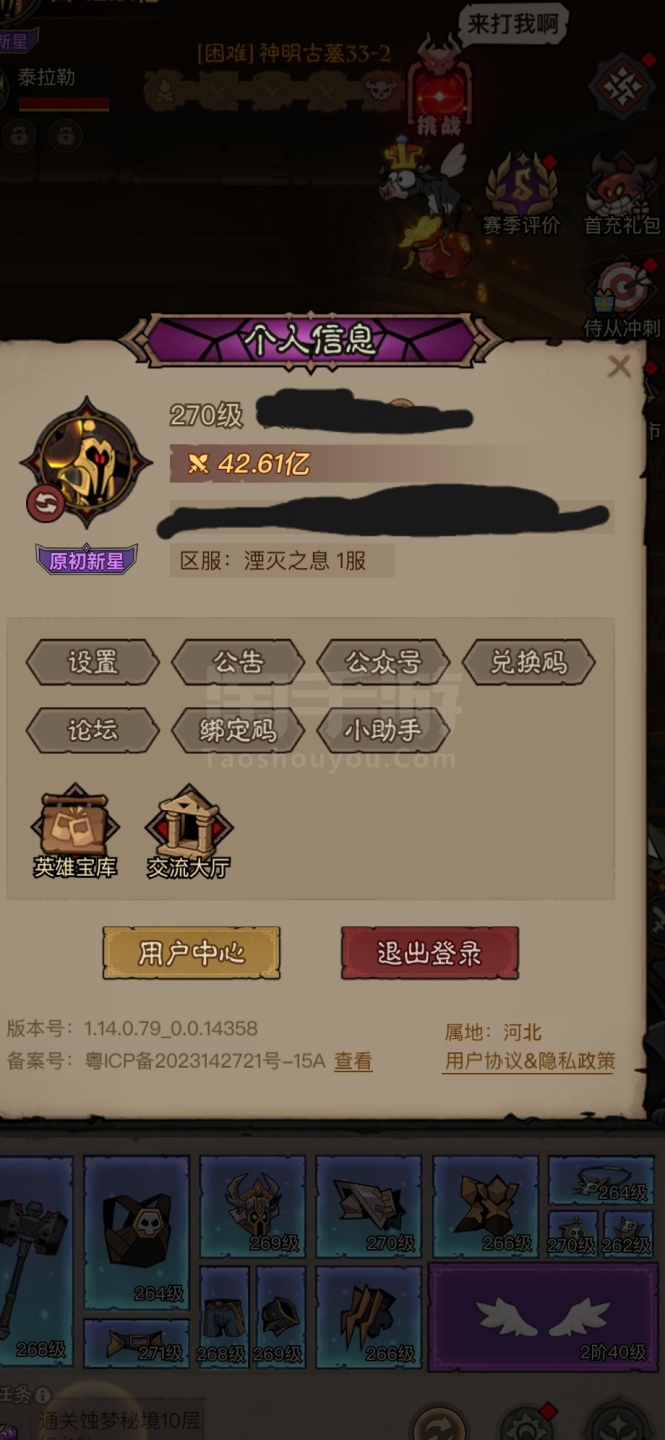
Task: Select the skull chest armor 264级 slot
Action: coord(136,1232)
